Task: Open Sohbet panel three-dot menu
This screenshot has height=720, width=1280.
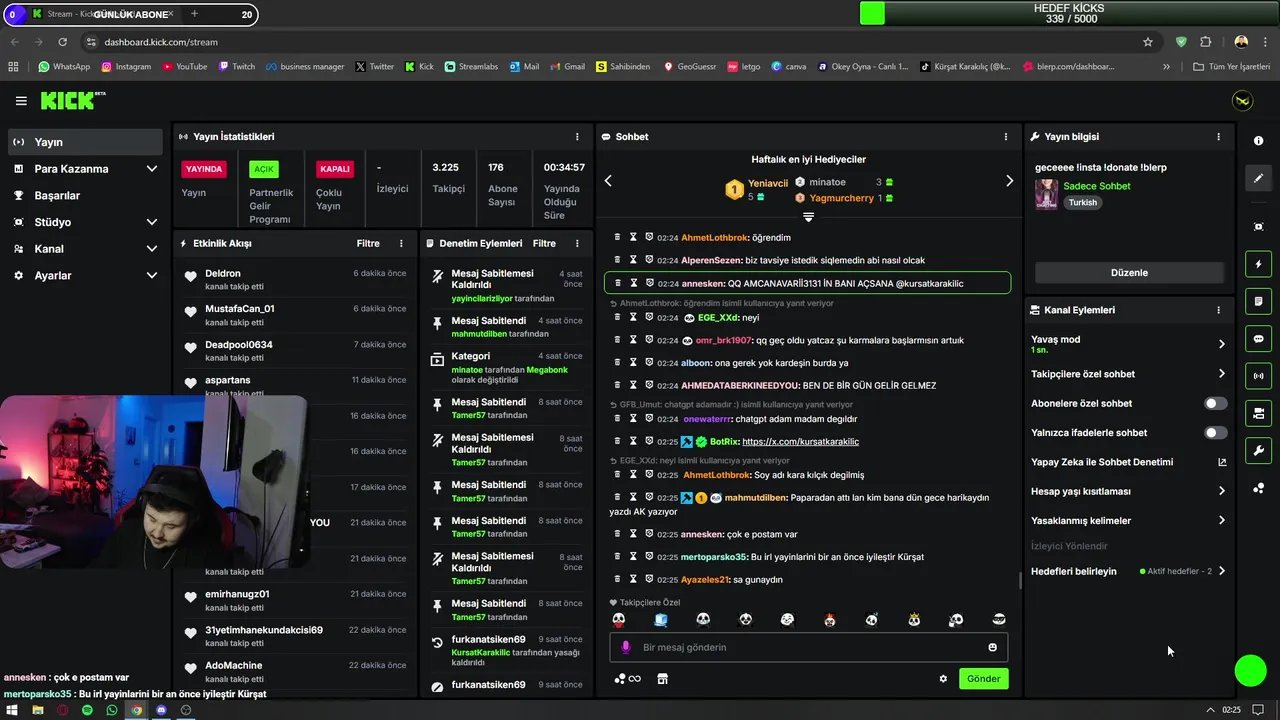Action: (x=1006, y=136)
